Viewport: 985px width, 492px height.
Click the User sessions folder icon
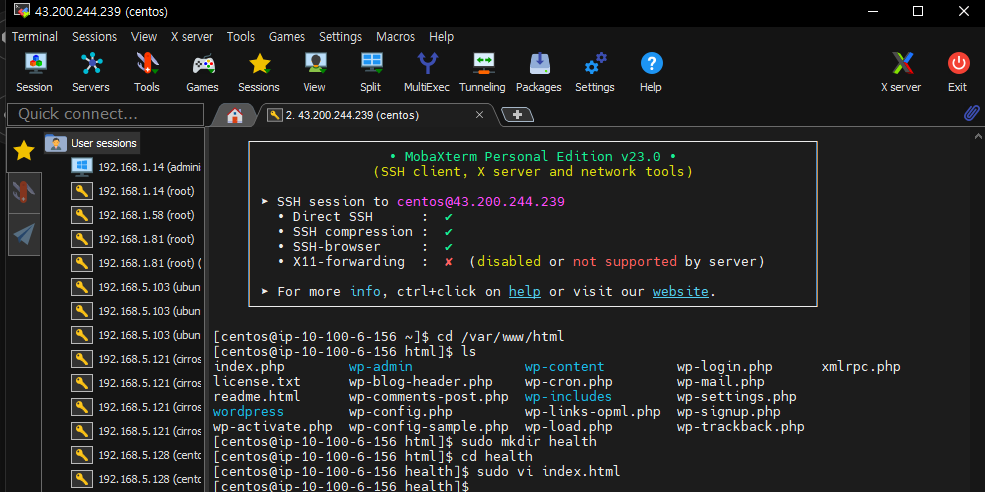click(x=56, y=143)
